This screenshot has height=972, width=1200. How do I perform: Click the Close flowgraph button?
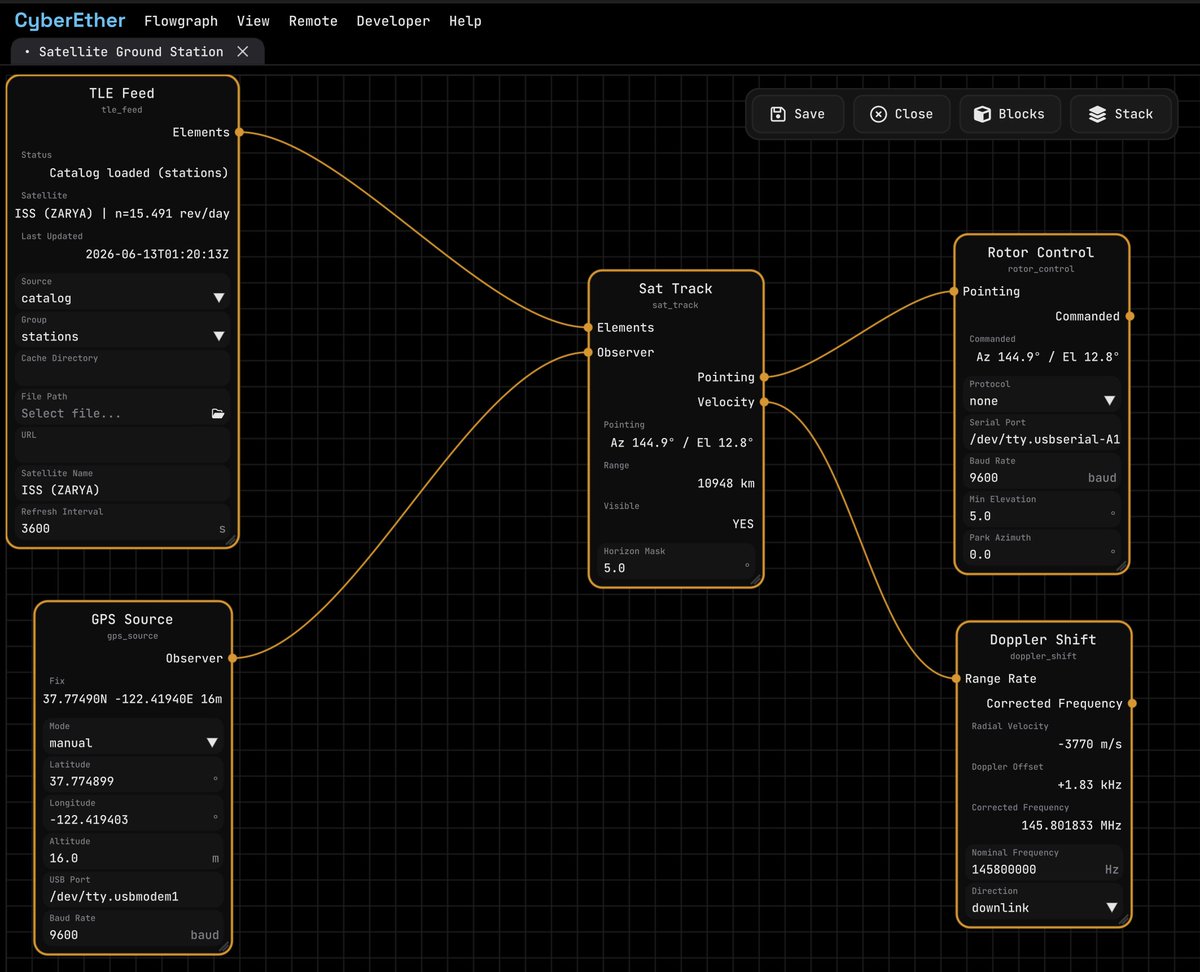[x=901, y=114]
